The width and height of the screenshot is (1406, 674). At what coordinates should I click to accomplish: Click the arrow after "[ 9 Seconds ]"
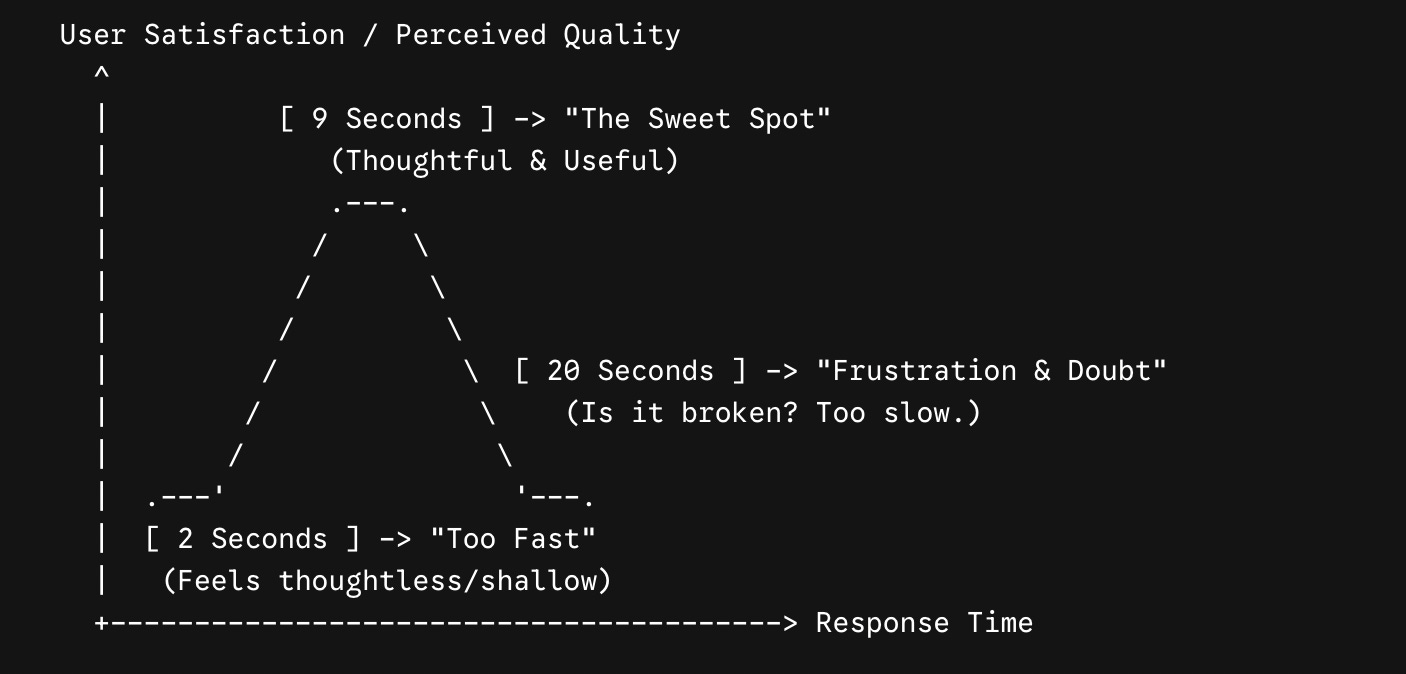pyautogui.click(x=530, y=119)
